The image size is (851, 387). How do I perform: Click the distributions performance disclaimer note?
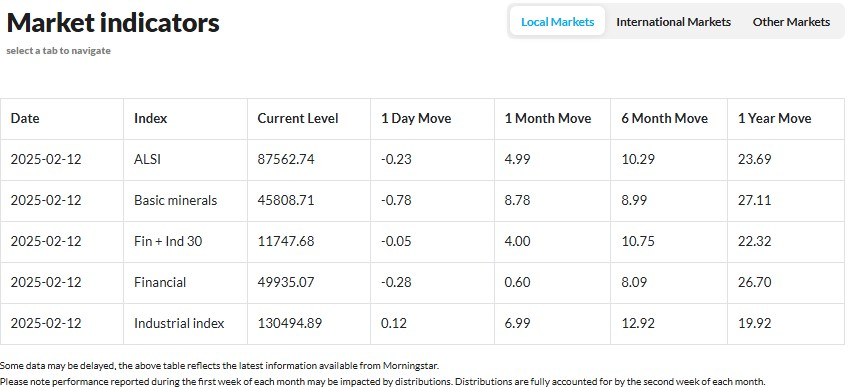[383, 381]
